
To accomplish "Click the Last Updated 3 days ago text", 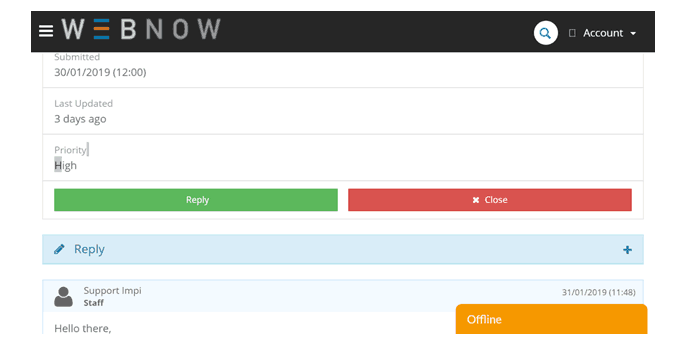I will pyautogui.click(x=80, y=119).
